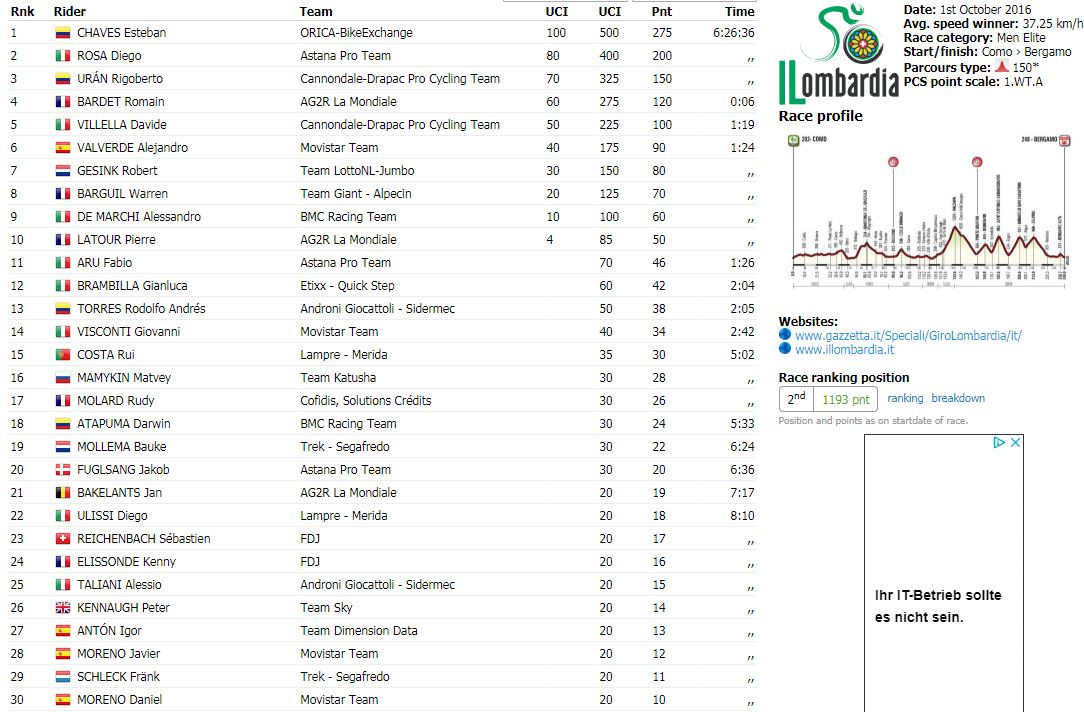The height and width of the screenshot is (712, 1084).
Task: Open rider ROSA Diego
Action: (109, 55)
